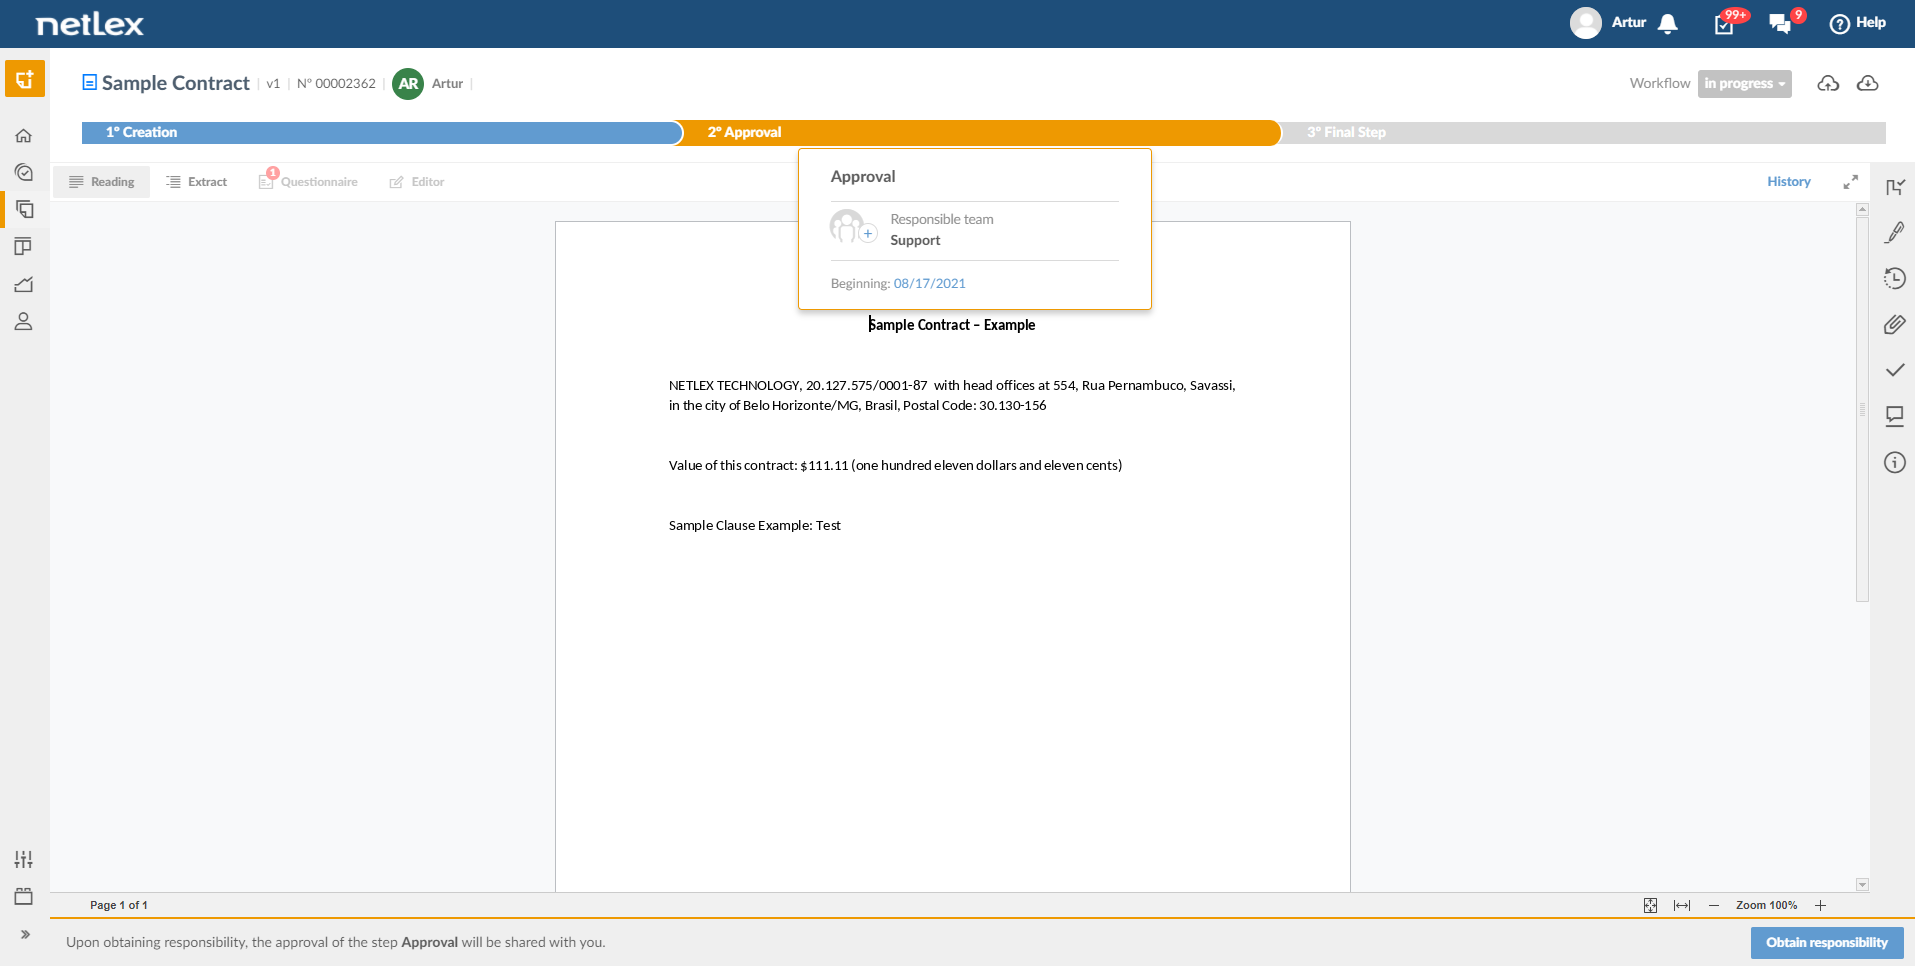Click the AR owner avatar badge
The width and height of the screenshot is (1915, 966).
pyautogui.click(x=408, y=84)
